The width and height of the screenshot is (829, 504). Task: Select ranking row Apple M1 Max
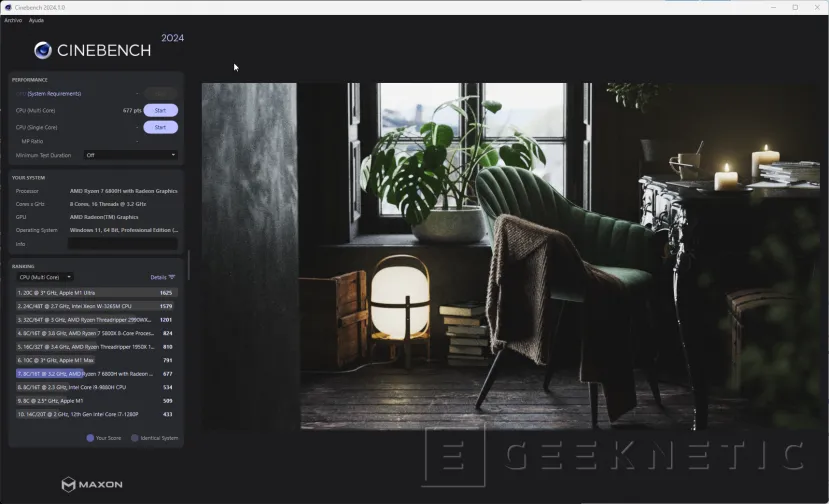tap(97, 360)
